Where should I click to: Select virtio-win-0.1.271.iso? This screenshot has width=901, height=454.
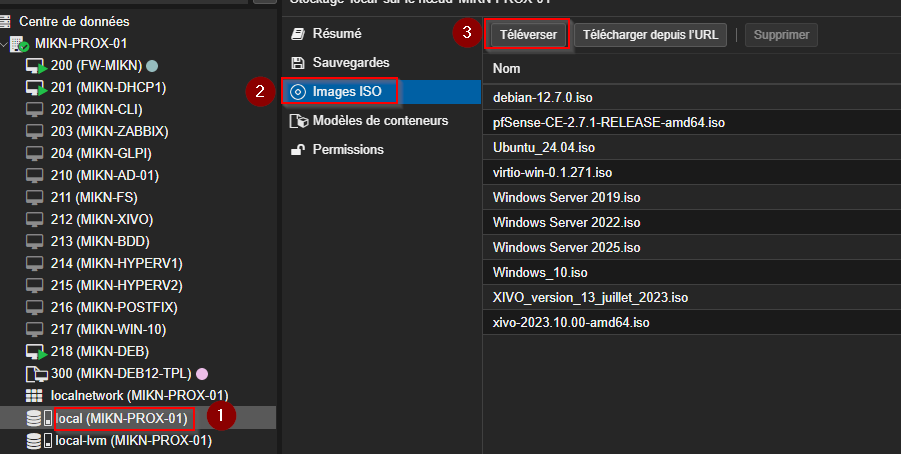tap(692, 172)
